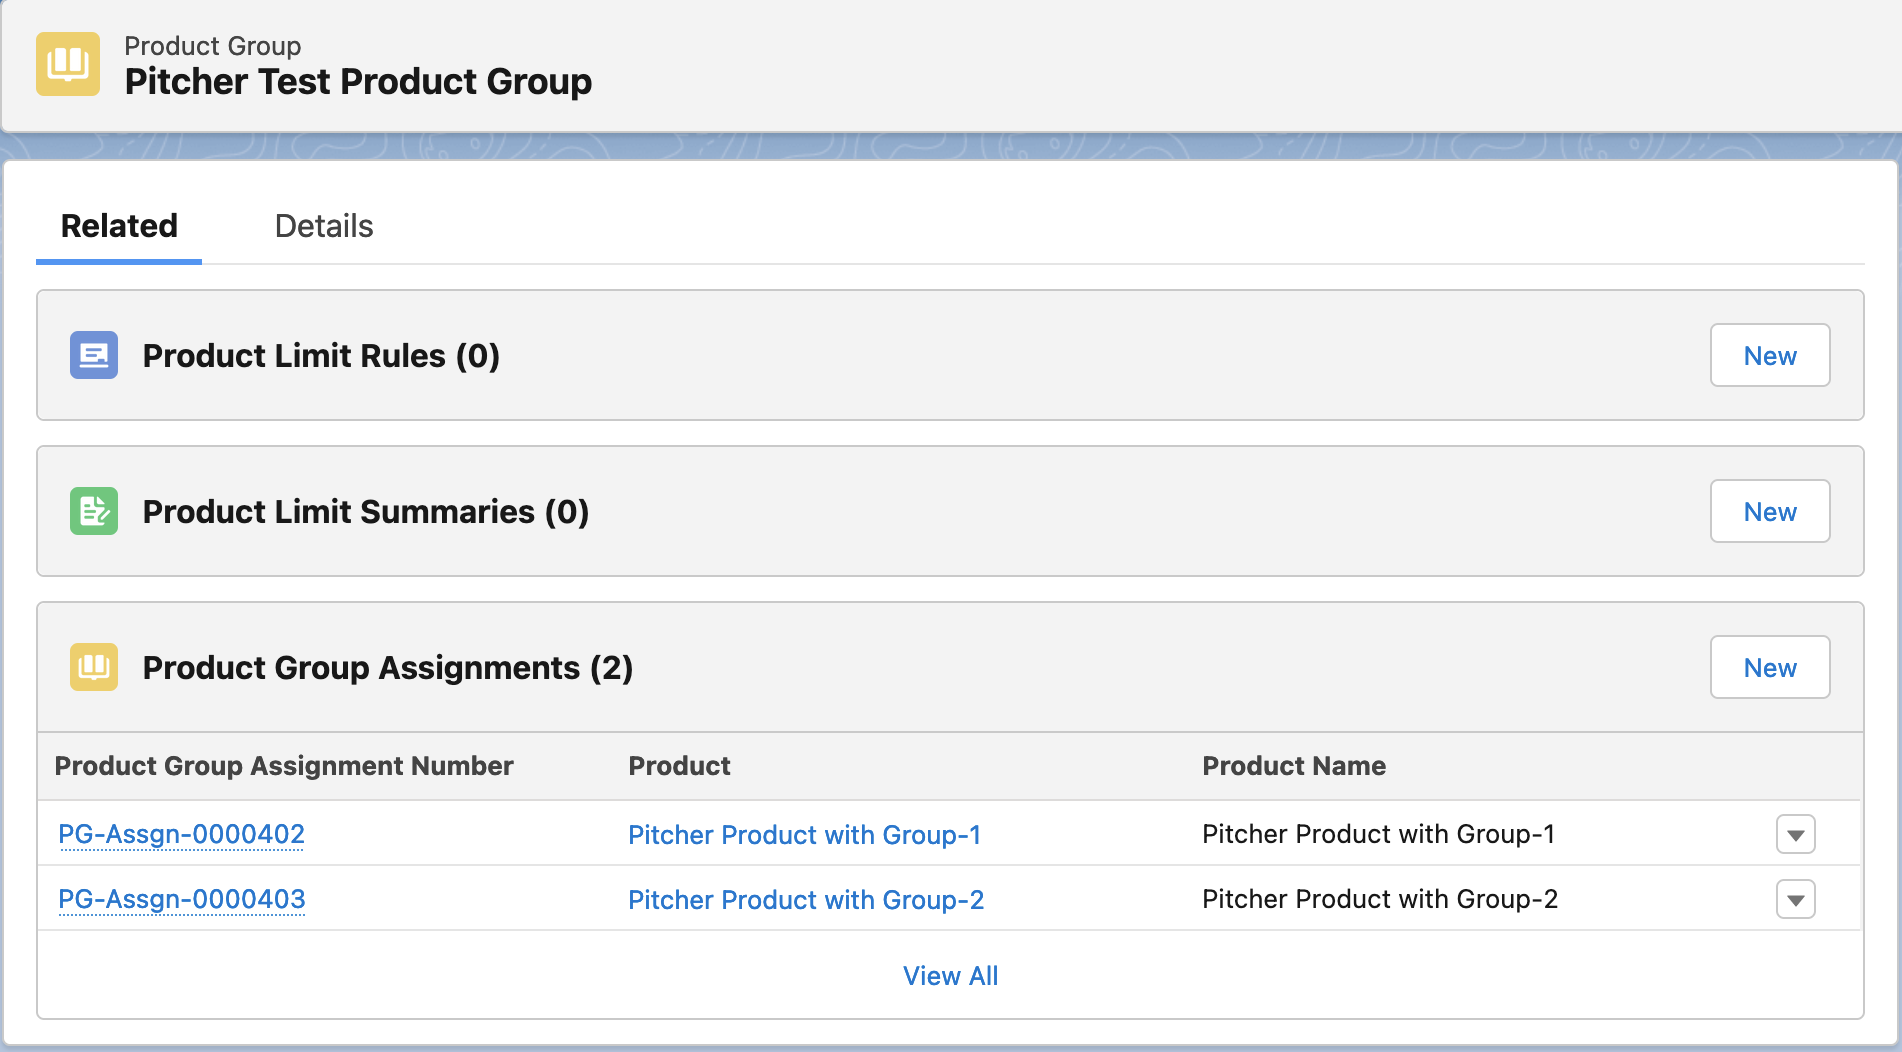Create New Product Limit Summary
The image size is (1902, 1052).
tap(1769, 511)
